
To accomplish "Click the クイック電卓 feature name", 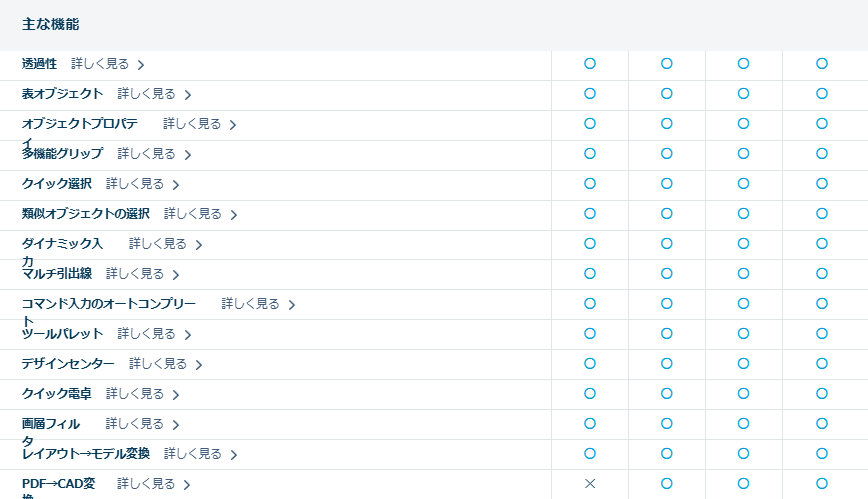I will point(57,394).
